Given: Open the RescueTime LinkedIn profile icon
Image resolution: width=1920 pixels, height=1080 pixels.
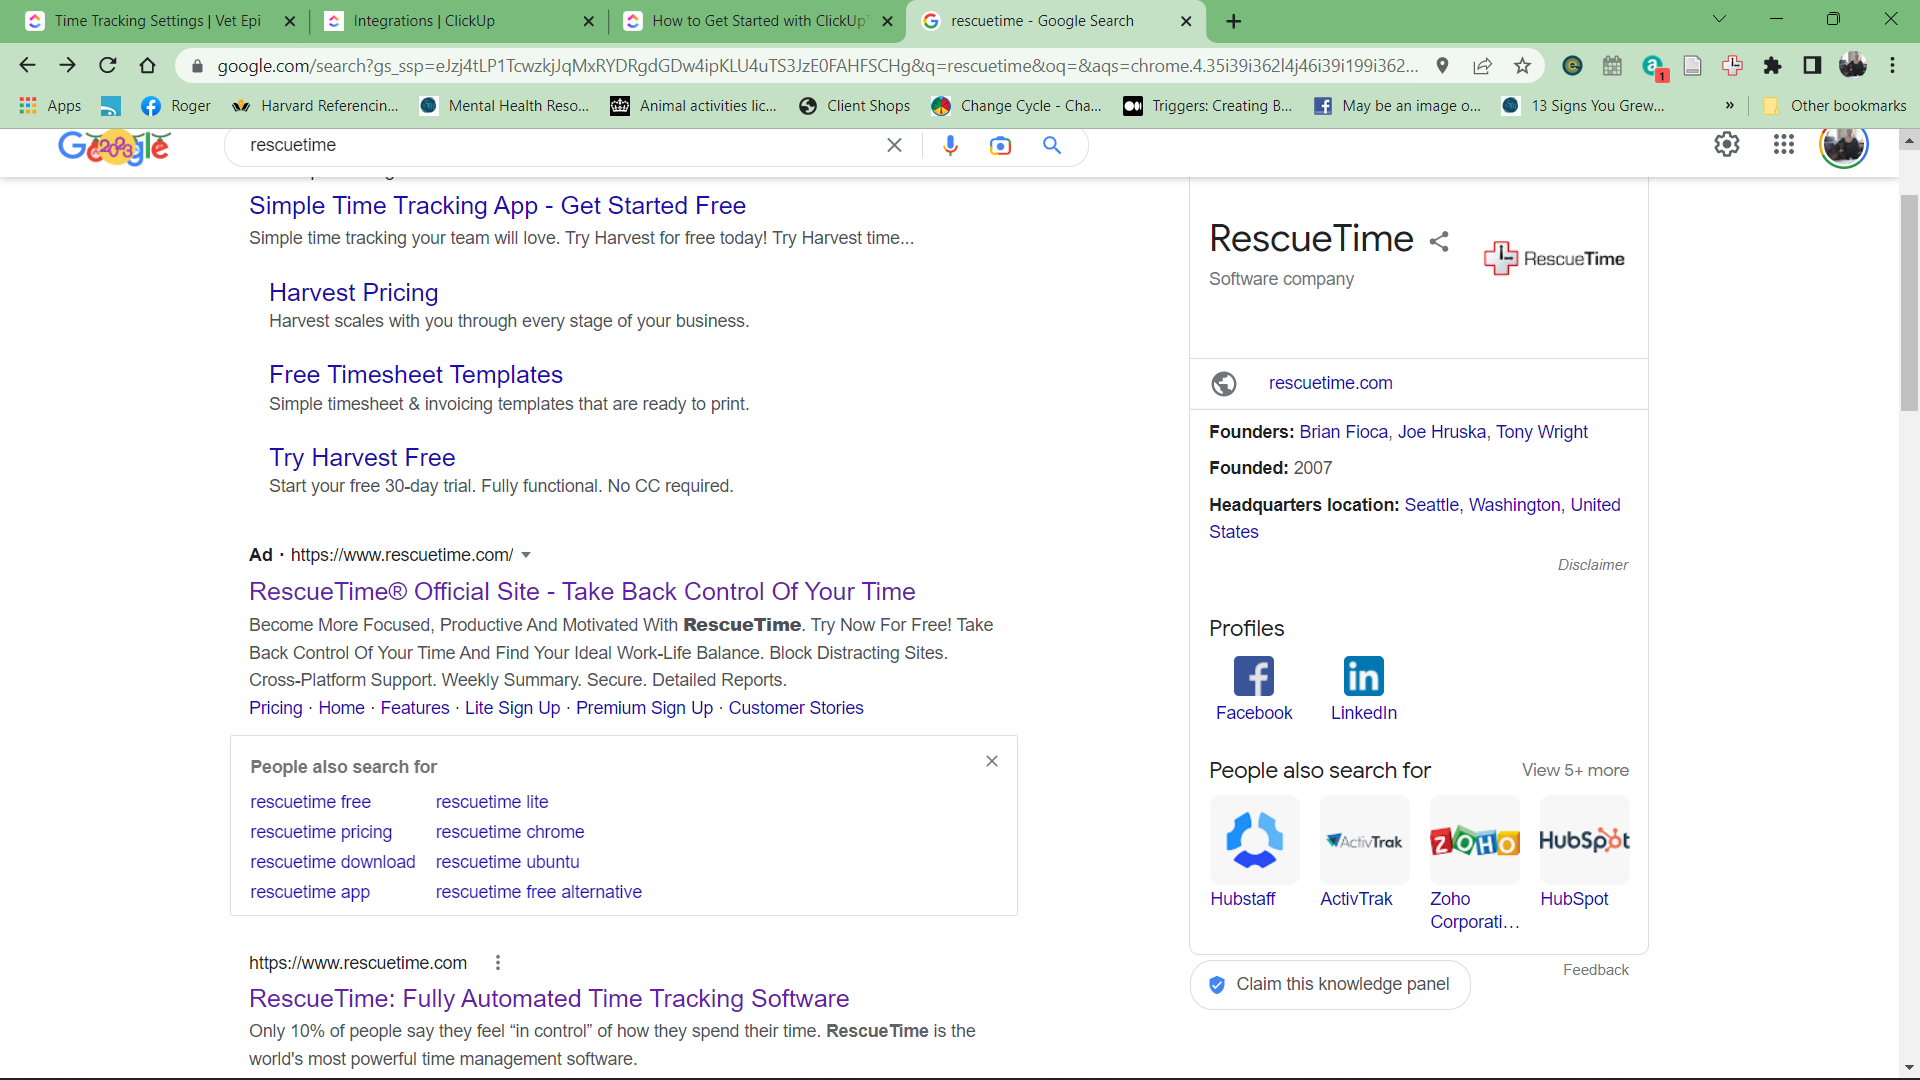Looking at the screenshot, I should pyautogui.click(x=1363, y=676).
